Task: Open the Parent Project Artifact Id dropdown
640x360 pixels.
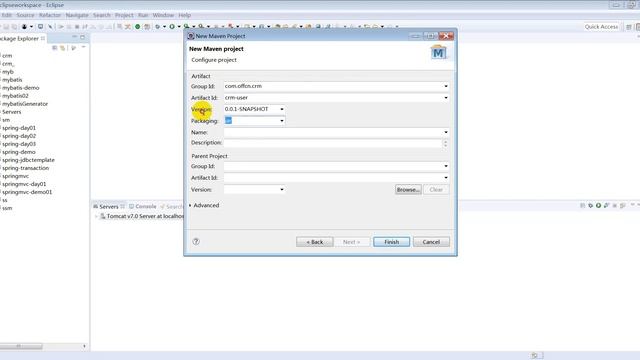Action: click(446, 178)
